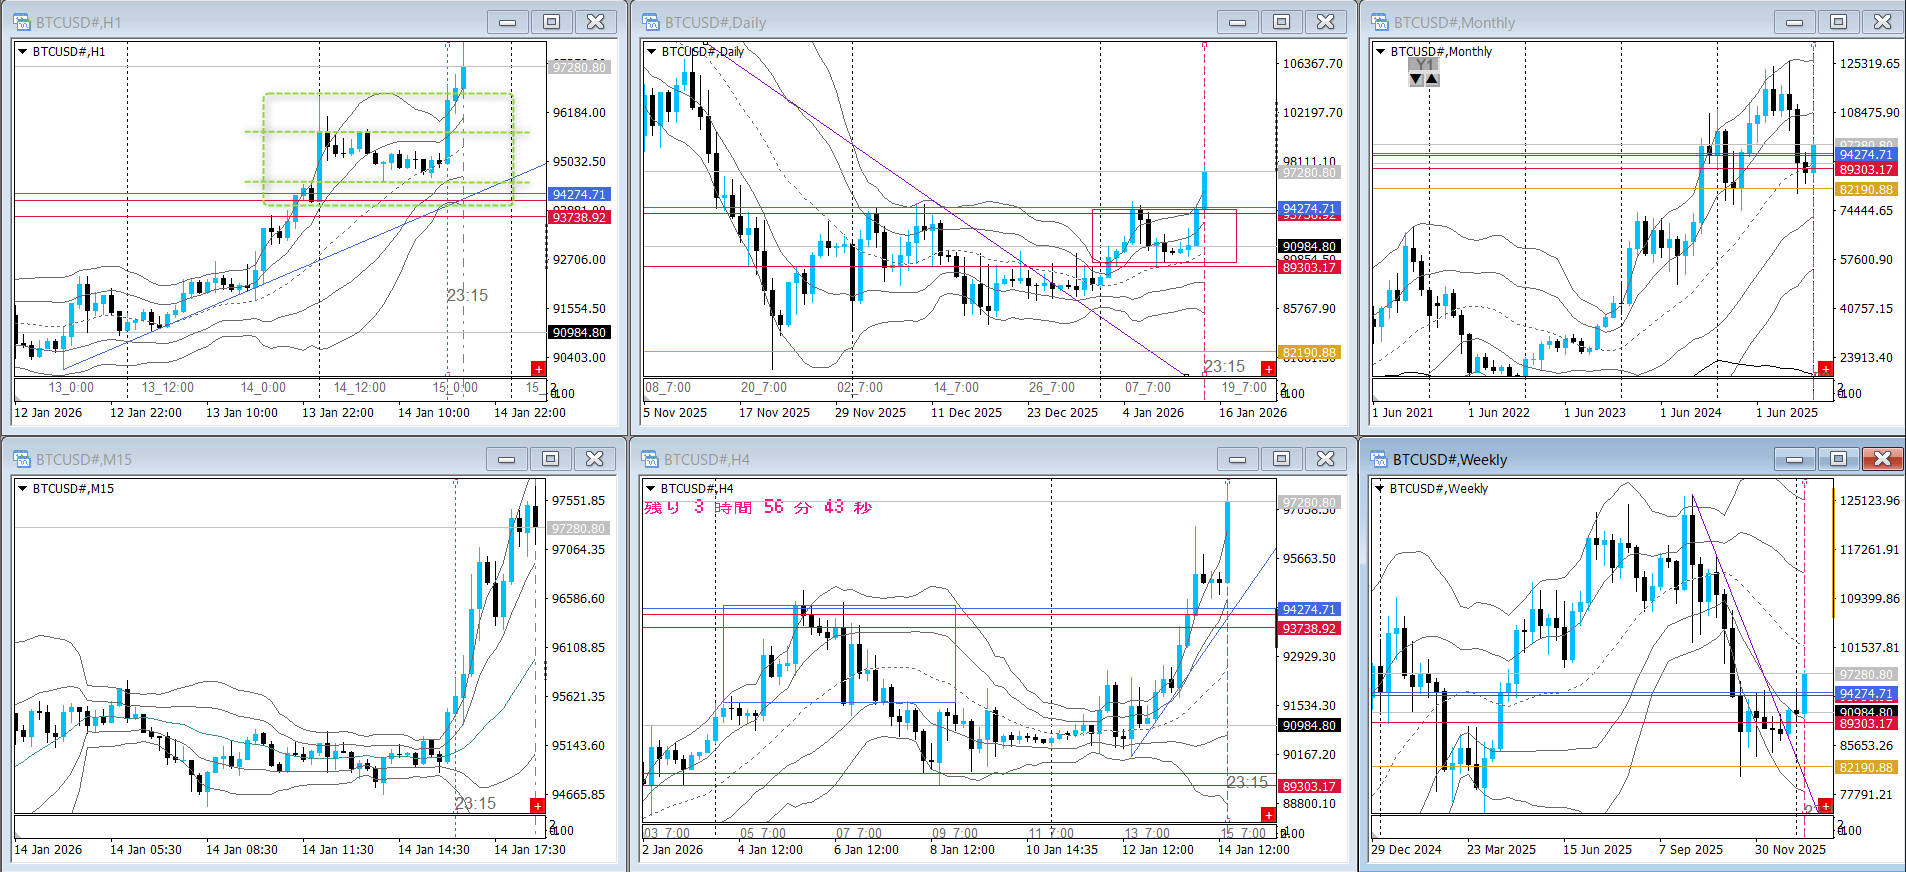Click the red plus icon on the M15 chart
This screenshot has width=1906, height=872.
538,806
